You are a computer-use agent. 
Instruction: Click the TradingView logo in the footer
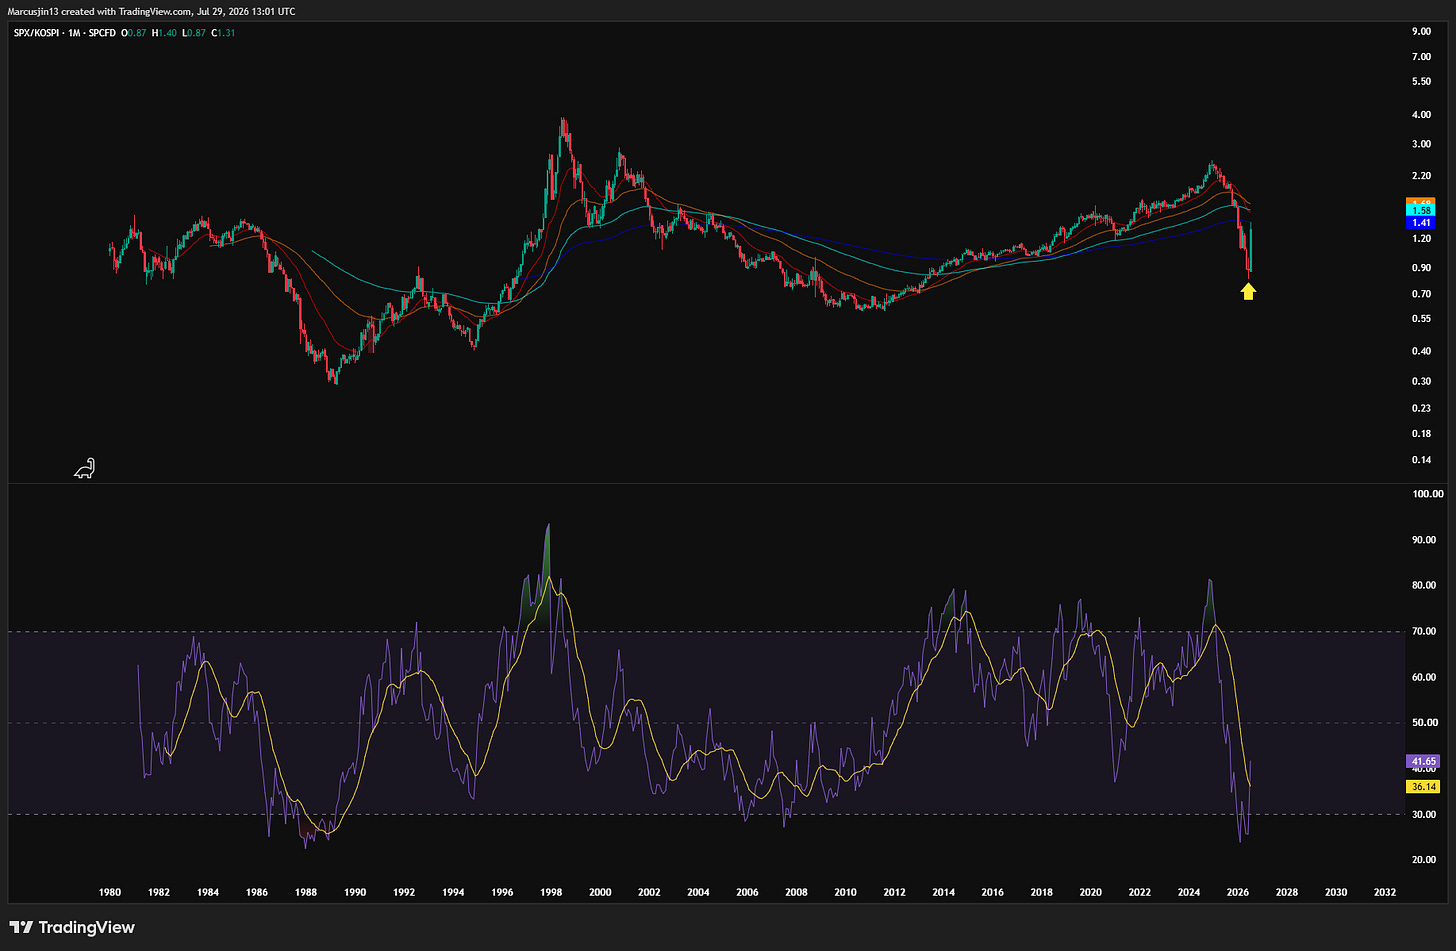click(71, 927)
